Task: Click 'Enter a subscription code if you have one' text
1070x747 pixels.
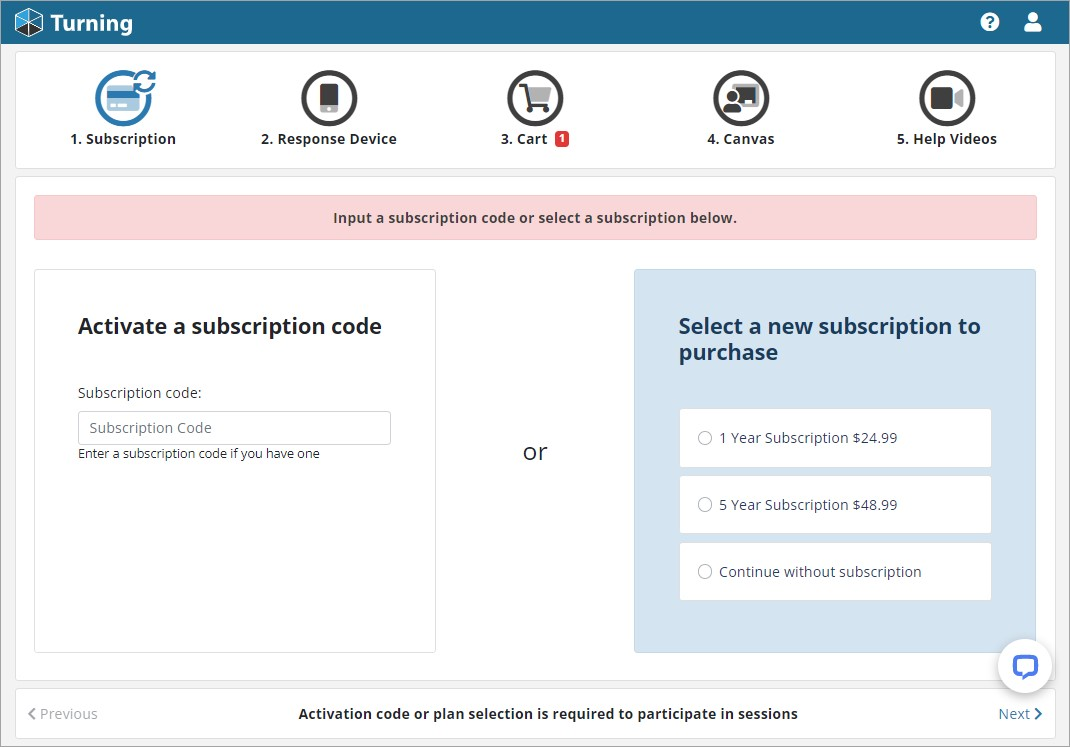Action: (x=199, y=454)
